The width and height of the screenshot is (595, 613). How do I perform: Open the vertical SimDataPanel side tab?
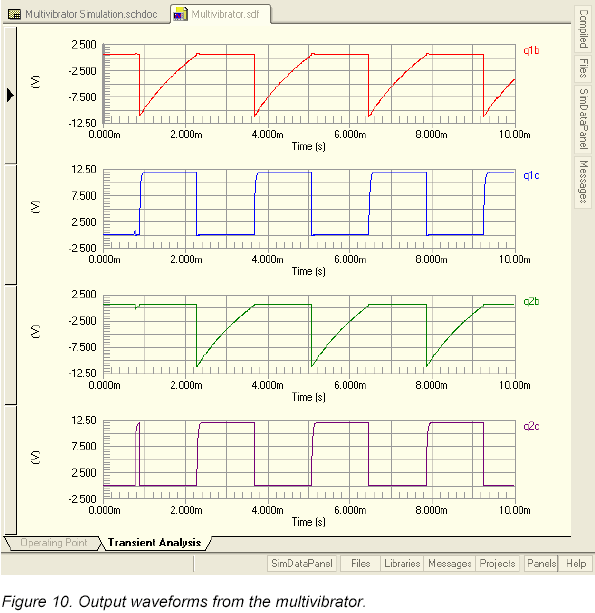pyautogui.click(x=583, y=118)
